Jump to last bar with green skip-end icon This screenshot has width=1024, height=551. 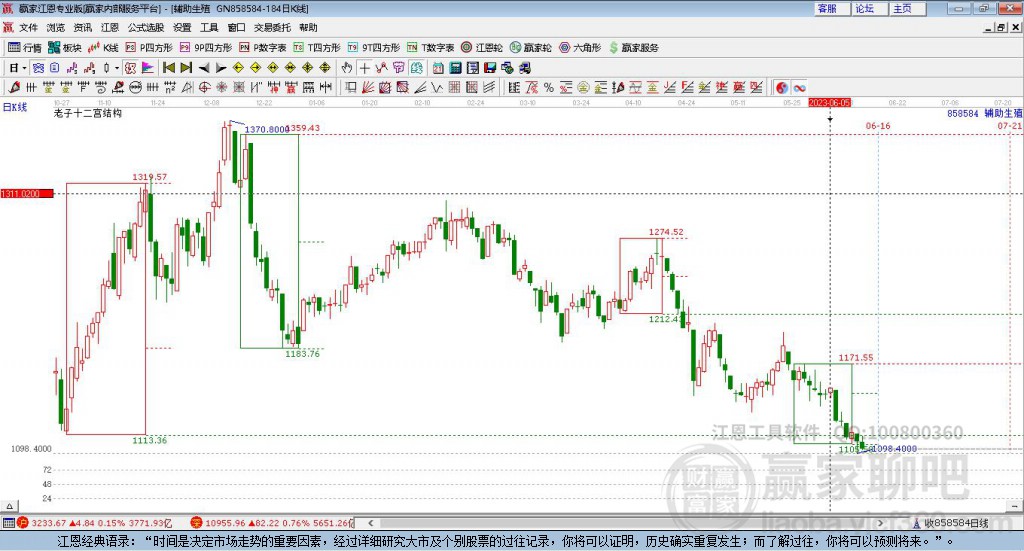click(186, 68)
